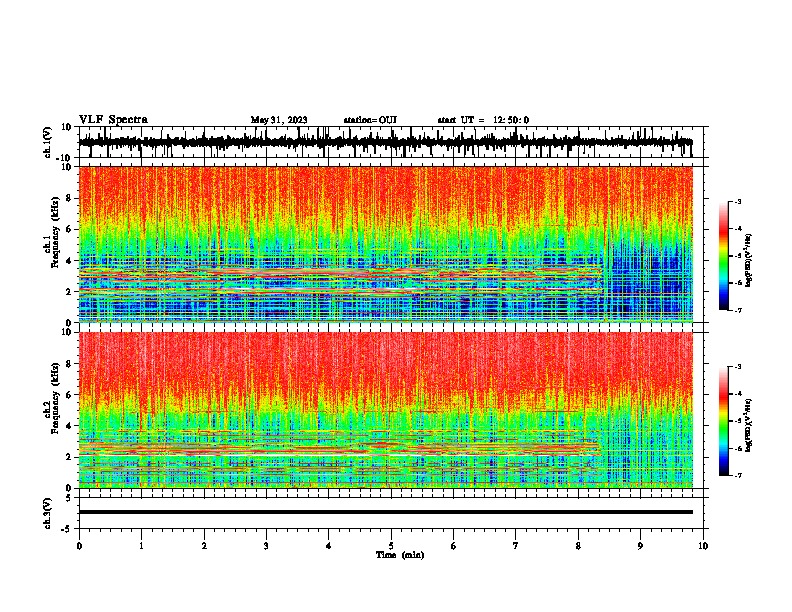Click the "4" kHz tick on ch.2 spectrogram

pos(69,426)
